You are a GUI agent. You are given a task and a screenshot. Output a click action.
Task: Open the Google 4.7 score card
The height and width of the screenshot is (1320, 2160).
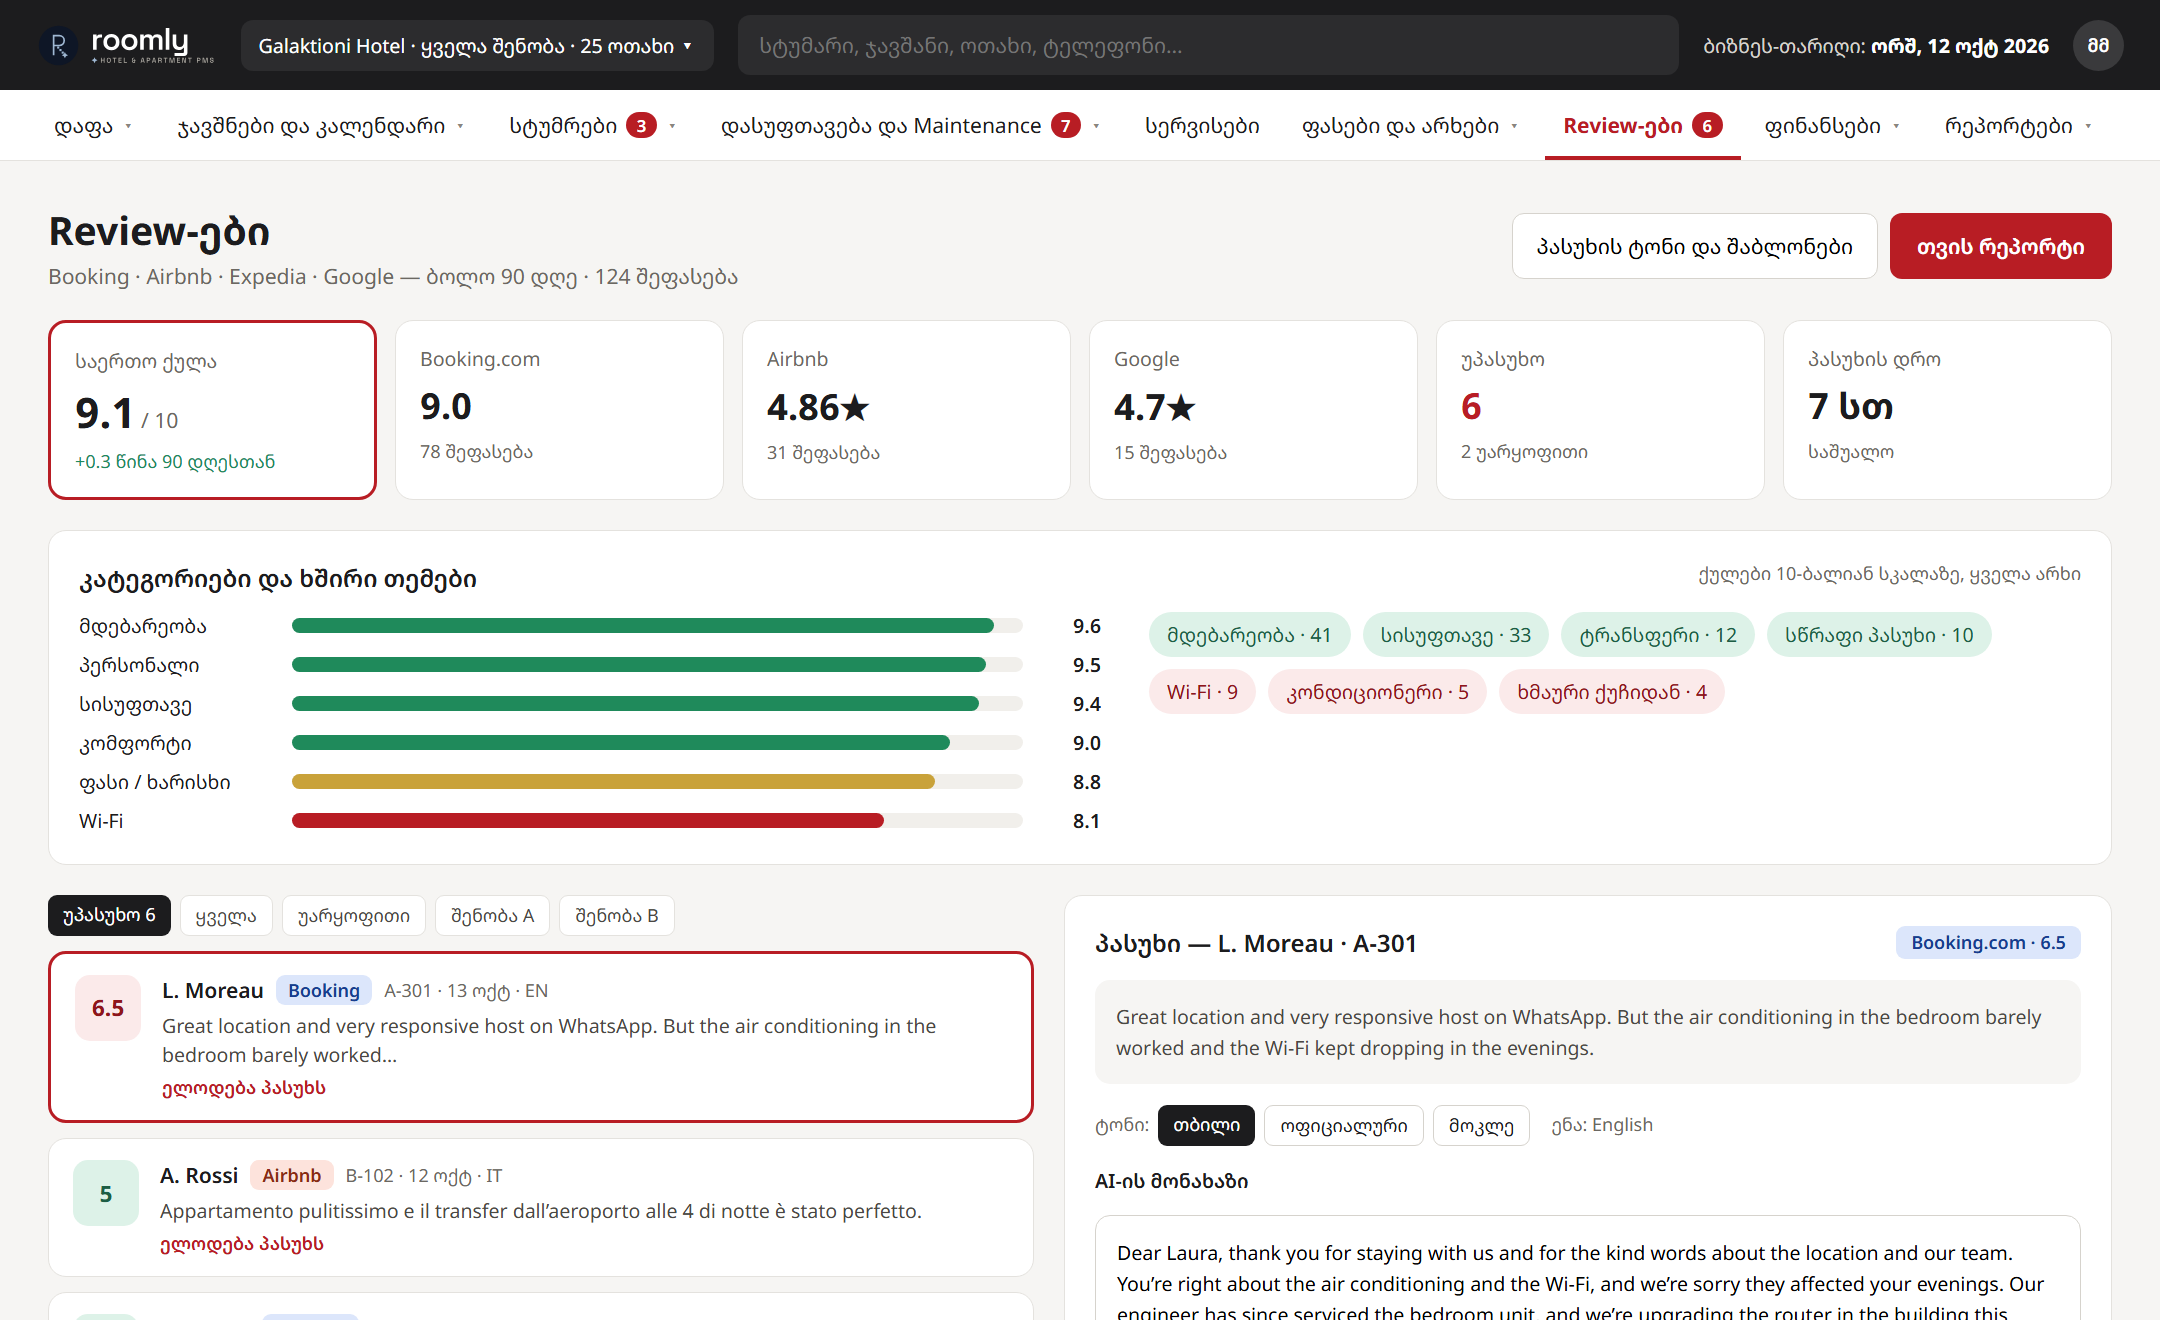click(x=1253, y=410)
